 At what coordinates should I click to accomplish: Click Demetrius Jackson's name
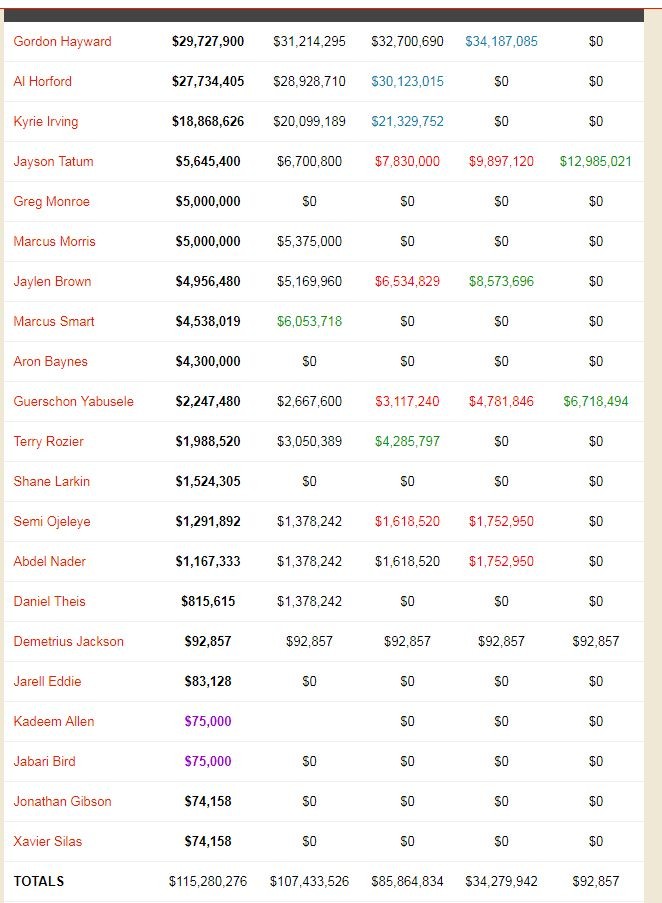click(68, 641)
